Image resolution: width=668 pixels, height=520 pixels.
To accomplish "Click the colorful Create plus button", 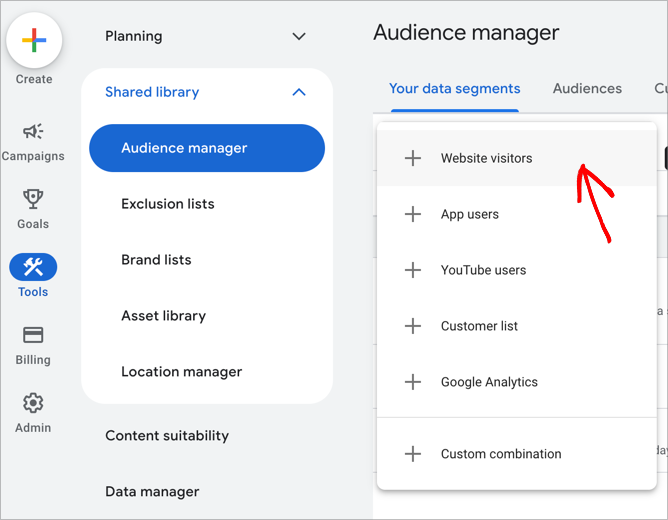I will pos(34,40).
